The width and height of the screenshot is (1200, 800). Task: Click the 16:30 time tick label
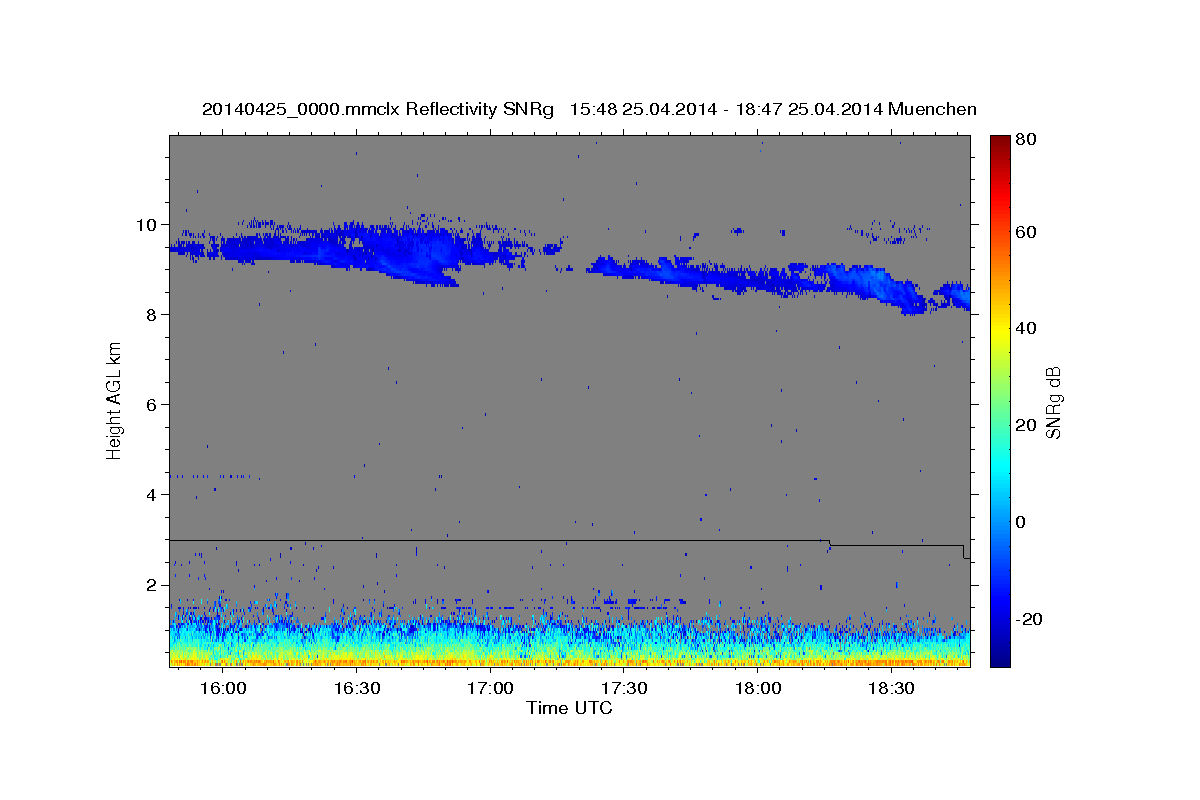click(357, 688)
